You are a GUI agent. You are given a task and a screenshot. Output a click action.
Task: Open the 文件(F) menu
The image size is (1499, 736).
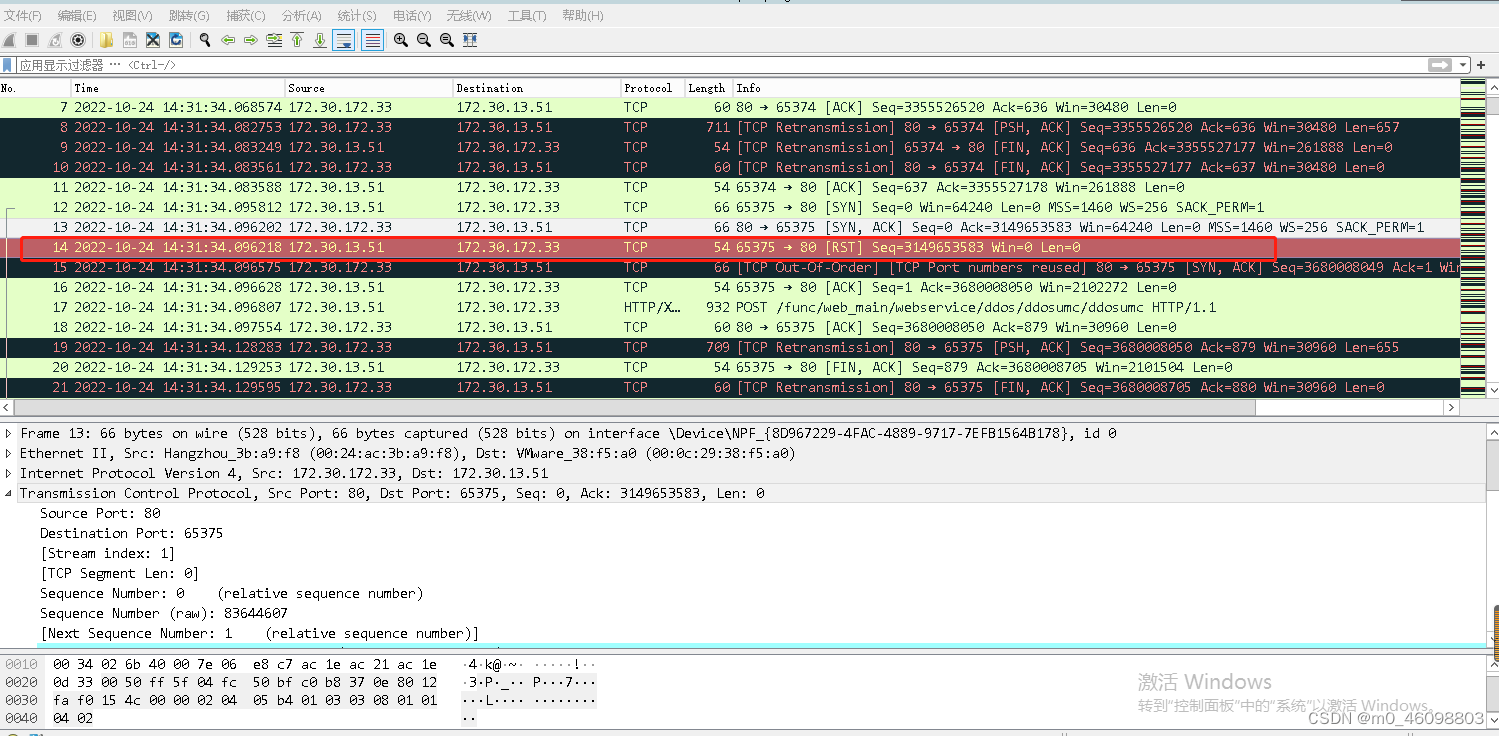(x=23, y=16)
